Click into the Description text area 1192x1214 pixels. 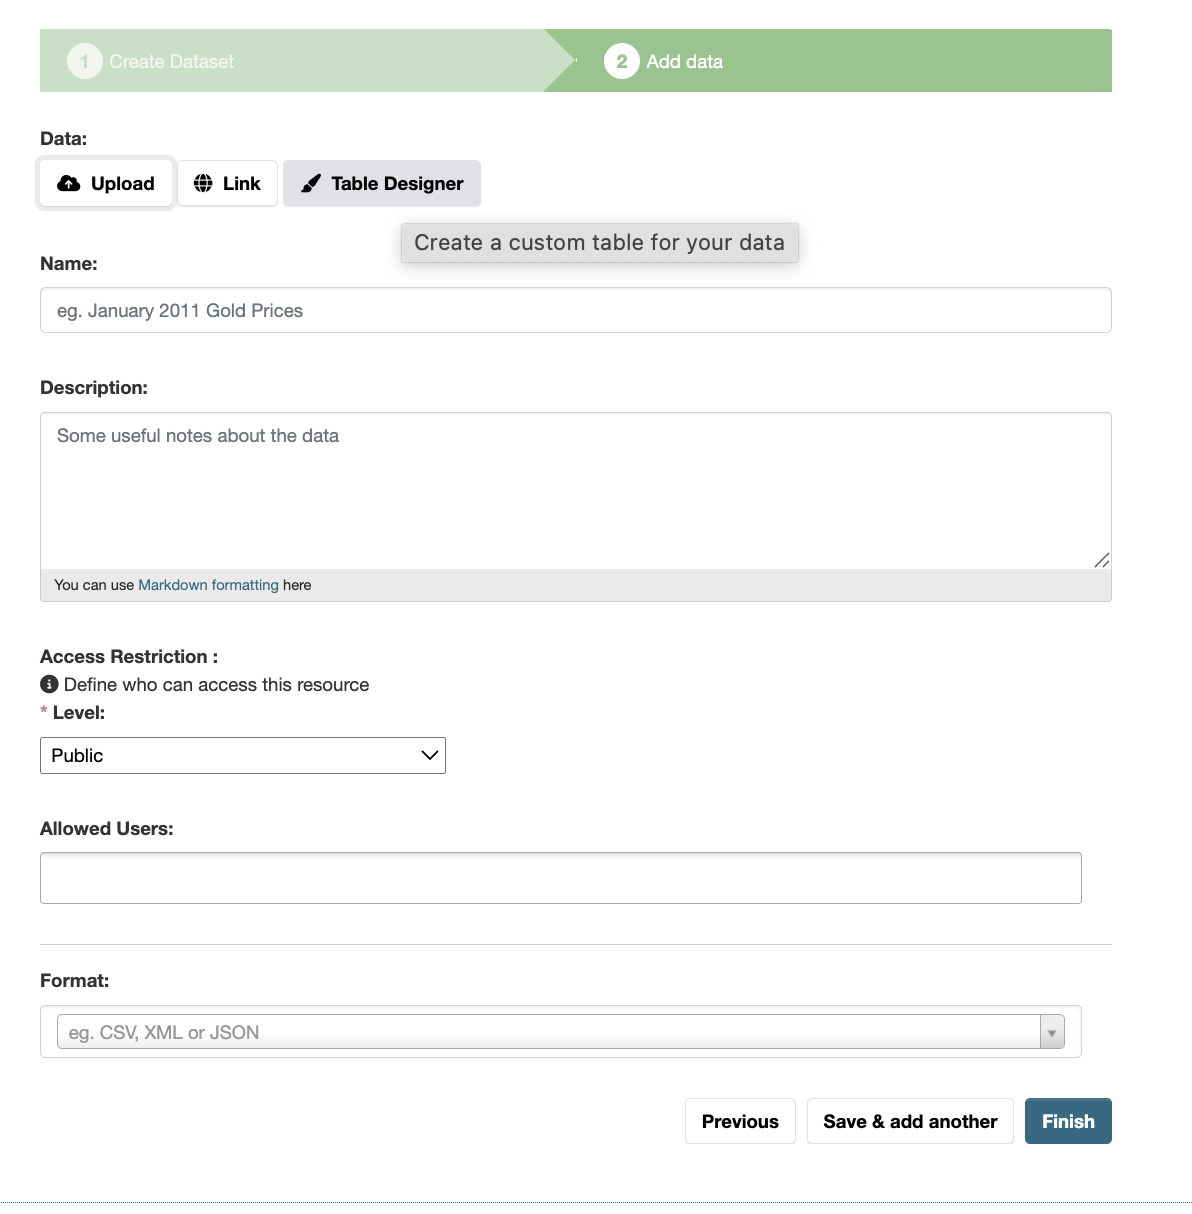pos(576,491)
